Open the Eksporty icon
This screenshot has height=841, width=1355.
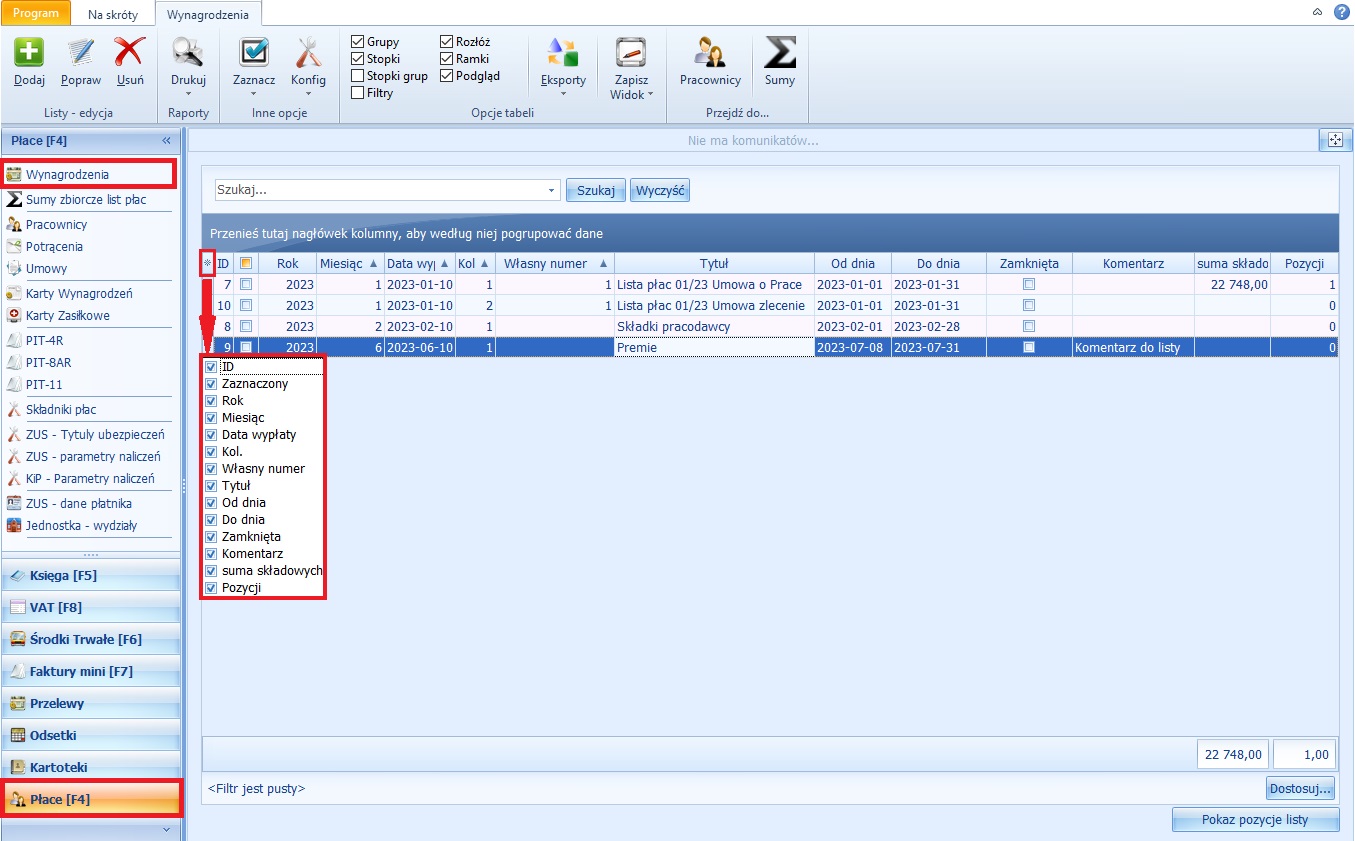563,52
